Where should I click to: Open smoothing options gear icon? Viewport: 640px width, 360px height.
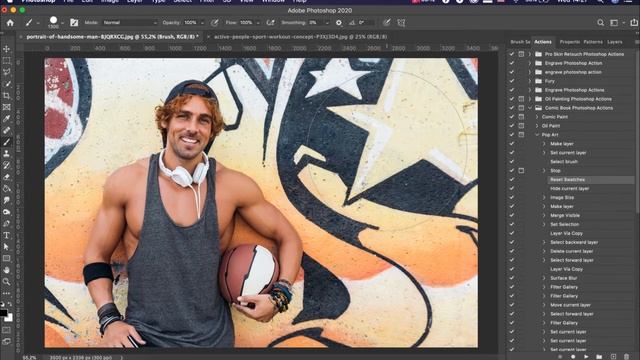(x=339, y=23)
